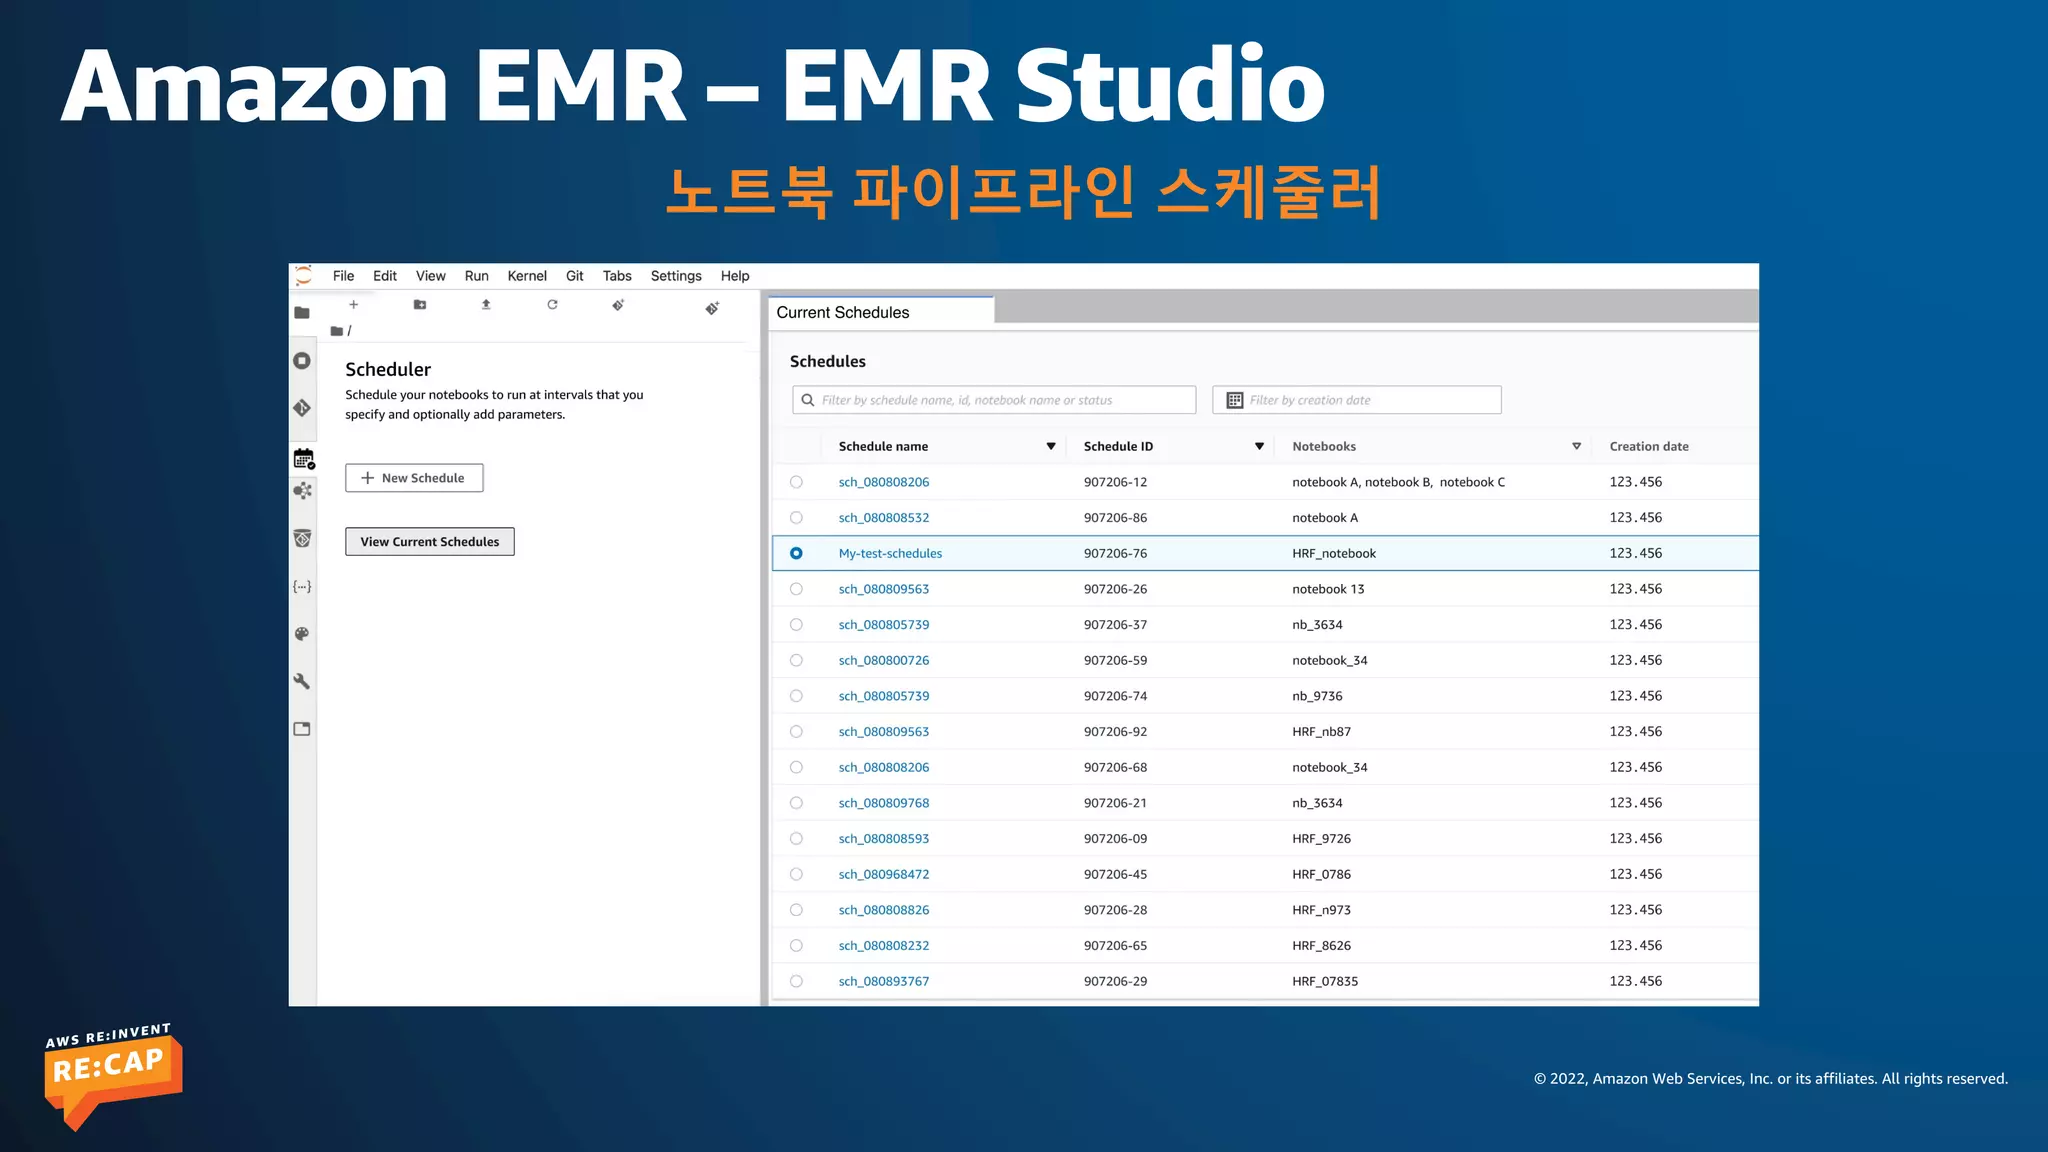The height and width of the screenshot is (1152, 2048).
Task: Open the Kernel menu
Action: 527,276
